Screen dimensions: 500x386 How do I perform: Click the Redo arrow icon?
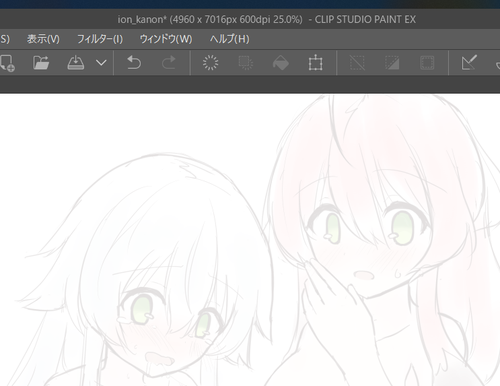pos(169,63)
